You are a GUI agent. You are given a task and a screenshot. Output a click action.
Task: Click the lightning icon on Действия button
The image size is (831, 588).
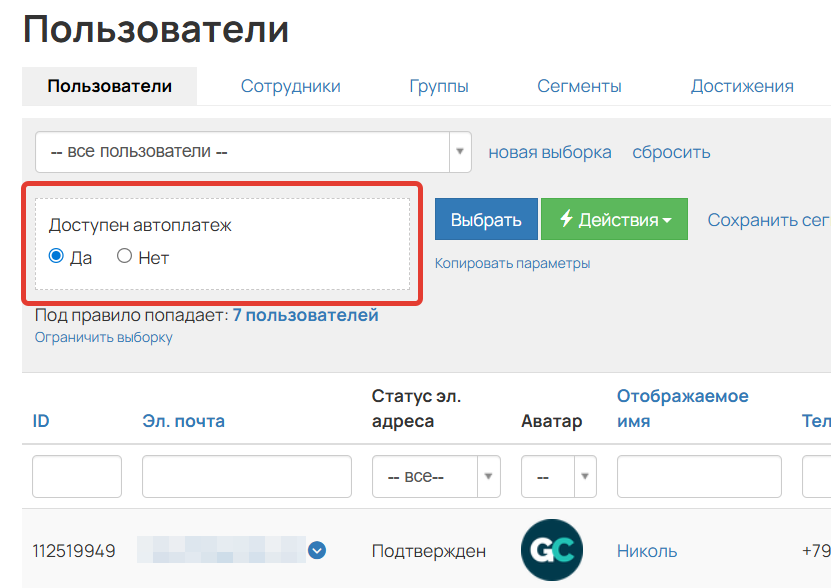564,219
